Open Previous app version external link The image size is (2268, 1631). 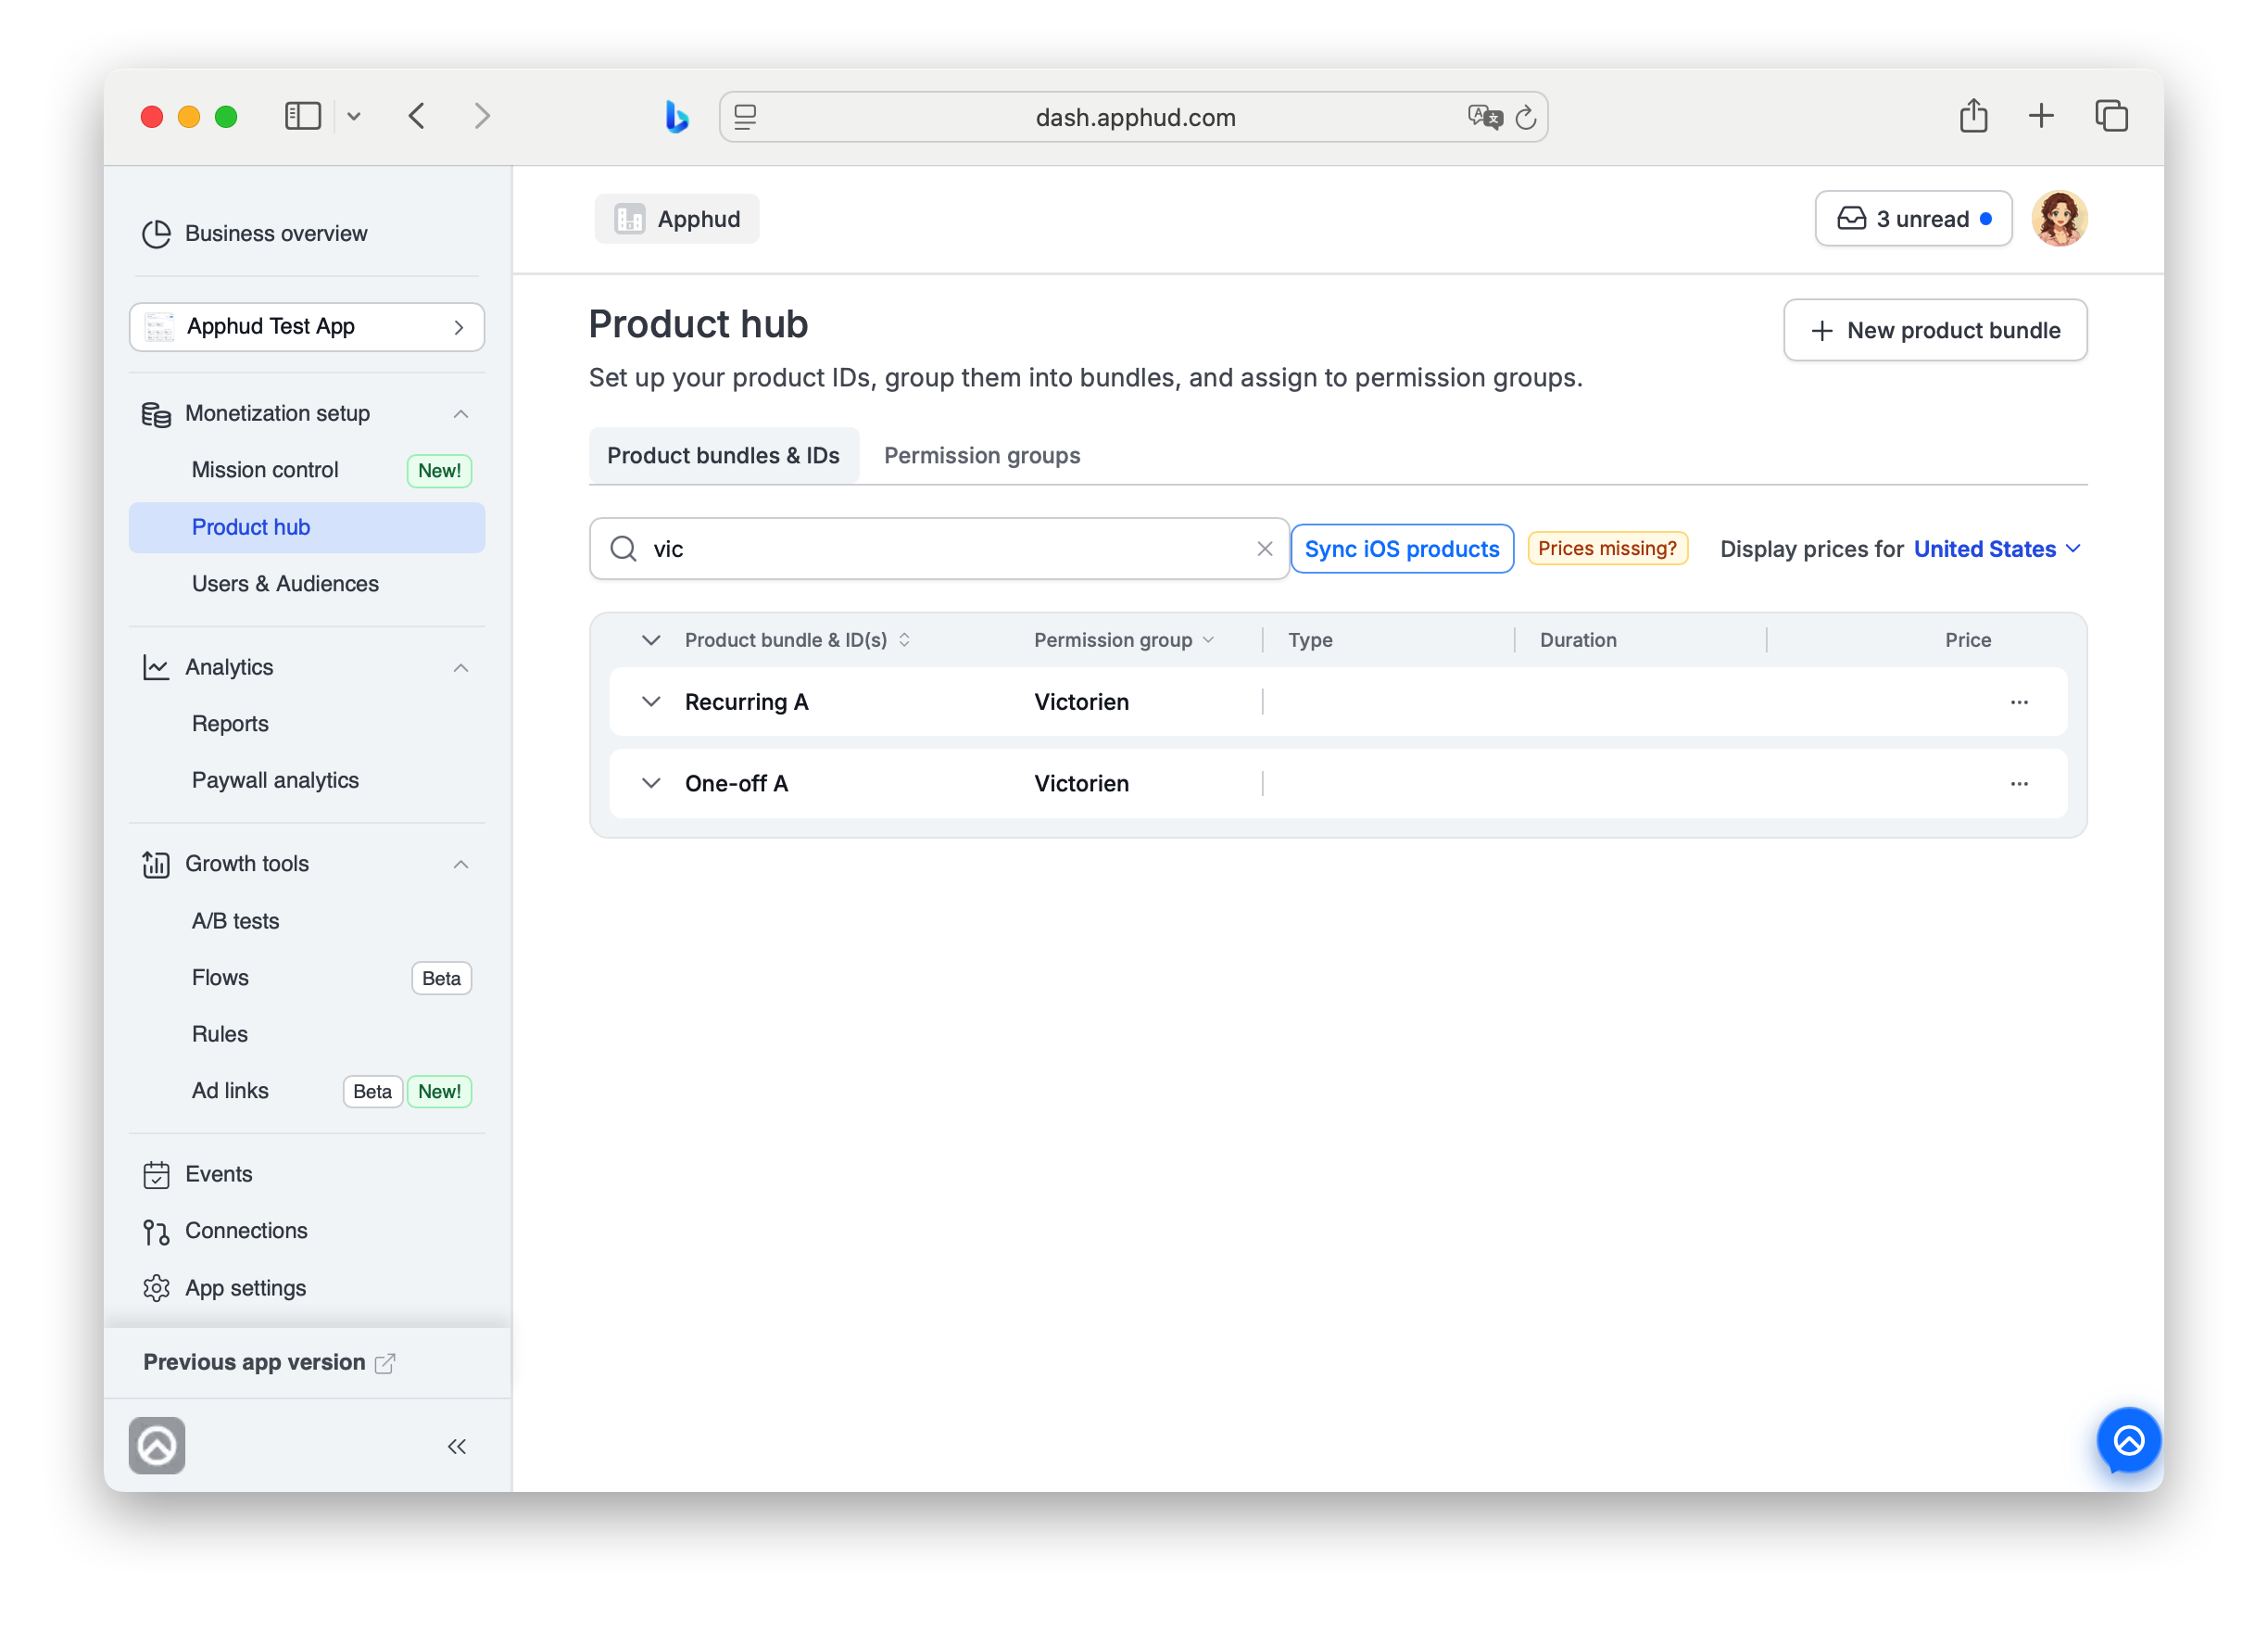[x=270, y=1363]
